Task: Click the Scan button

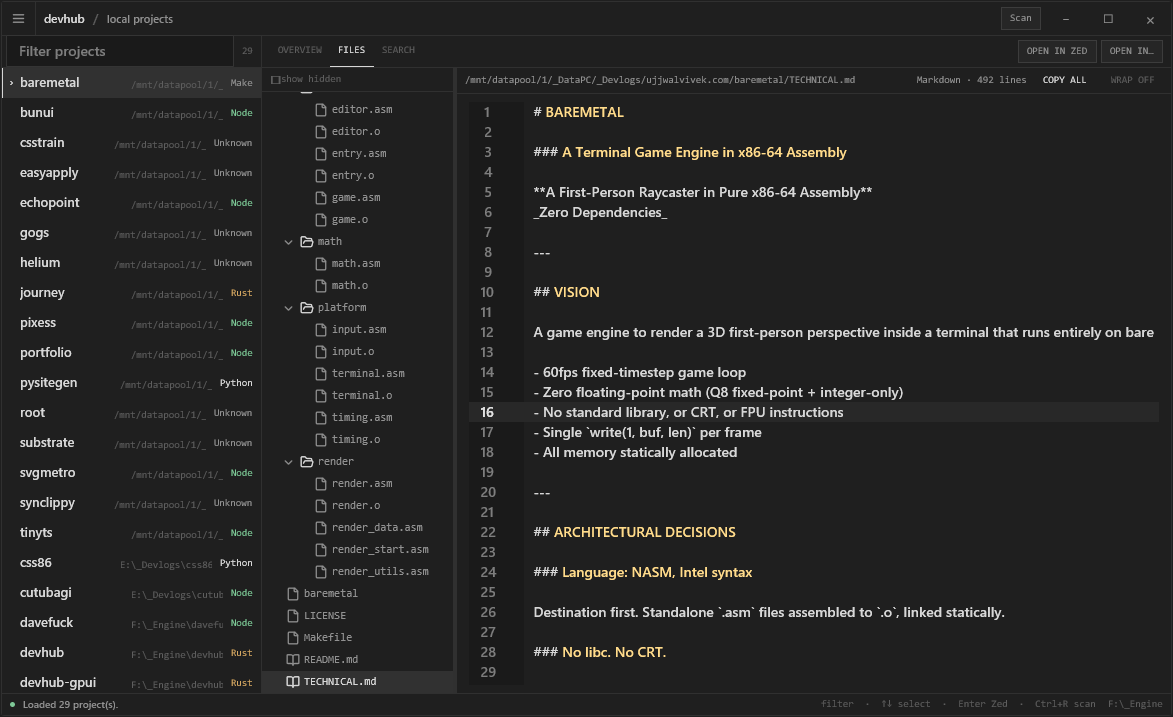Action: click(x=1020, y=18)
